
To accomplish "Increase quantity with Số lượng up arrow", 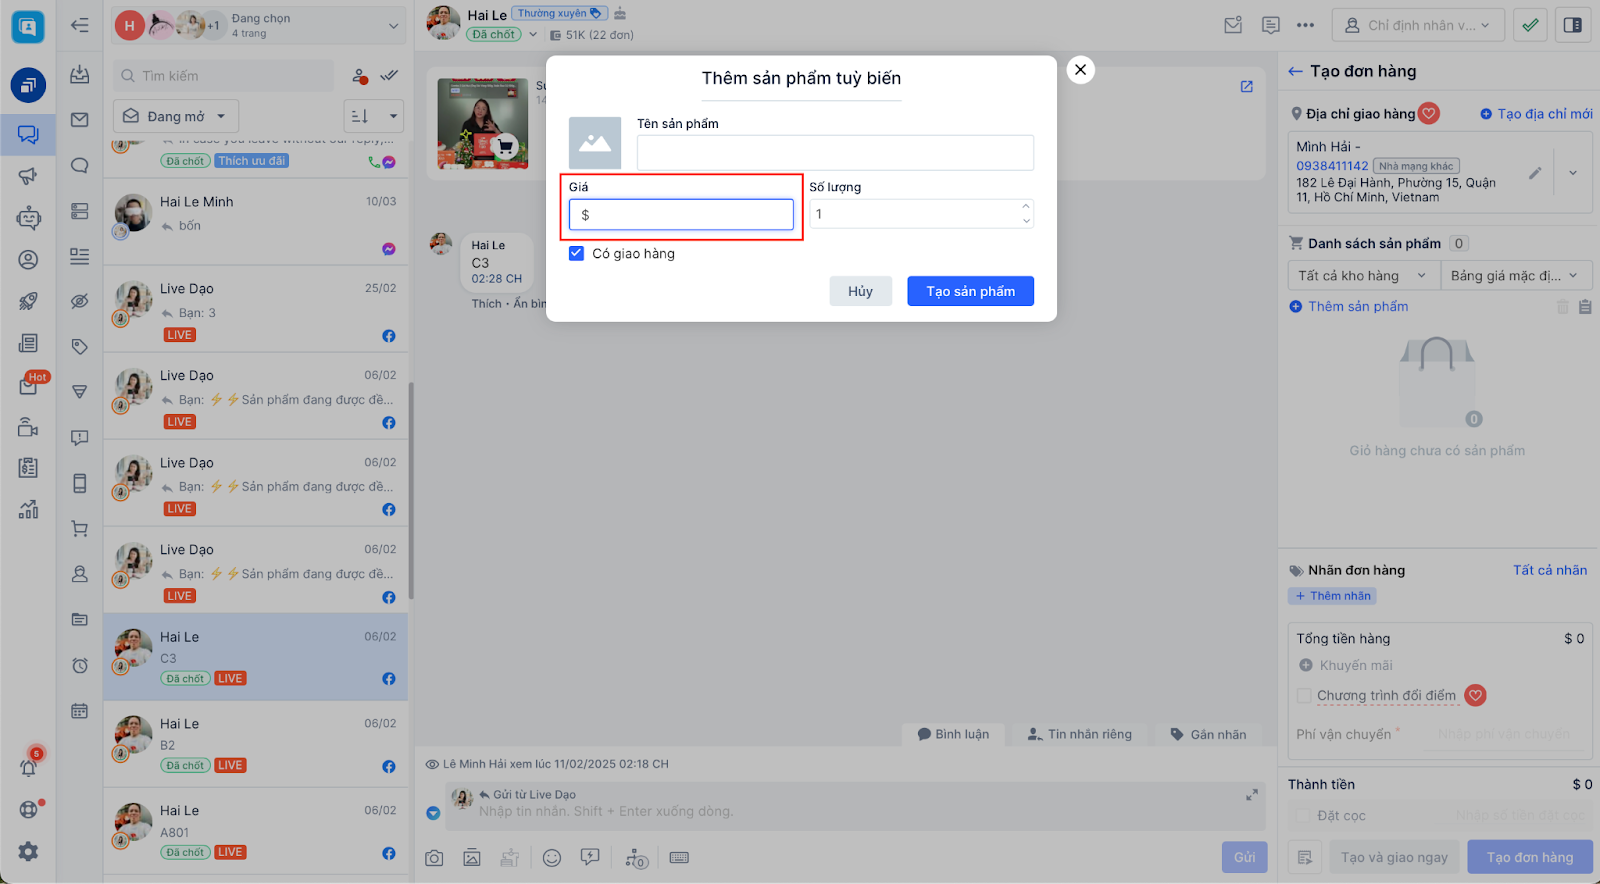I will 1026,207.
